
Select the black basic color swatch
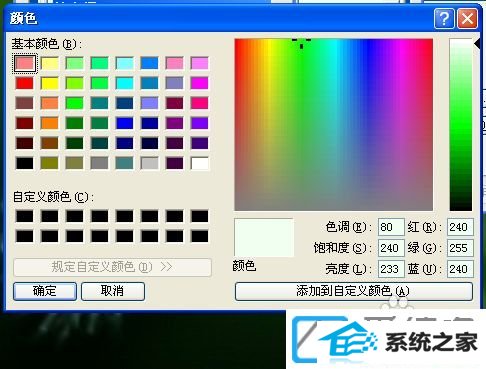pyautogui.click(x=24, y=163)
